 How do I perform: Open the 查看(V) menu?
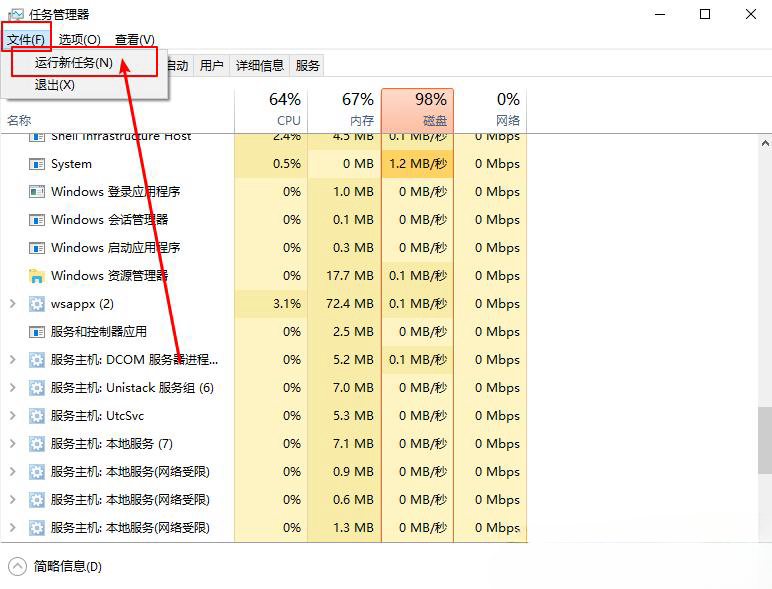point(134,39)
